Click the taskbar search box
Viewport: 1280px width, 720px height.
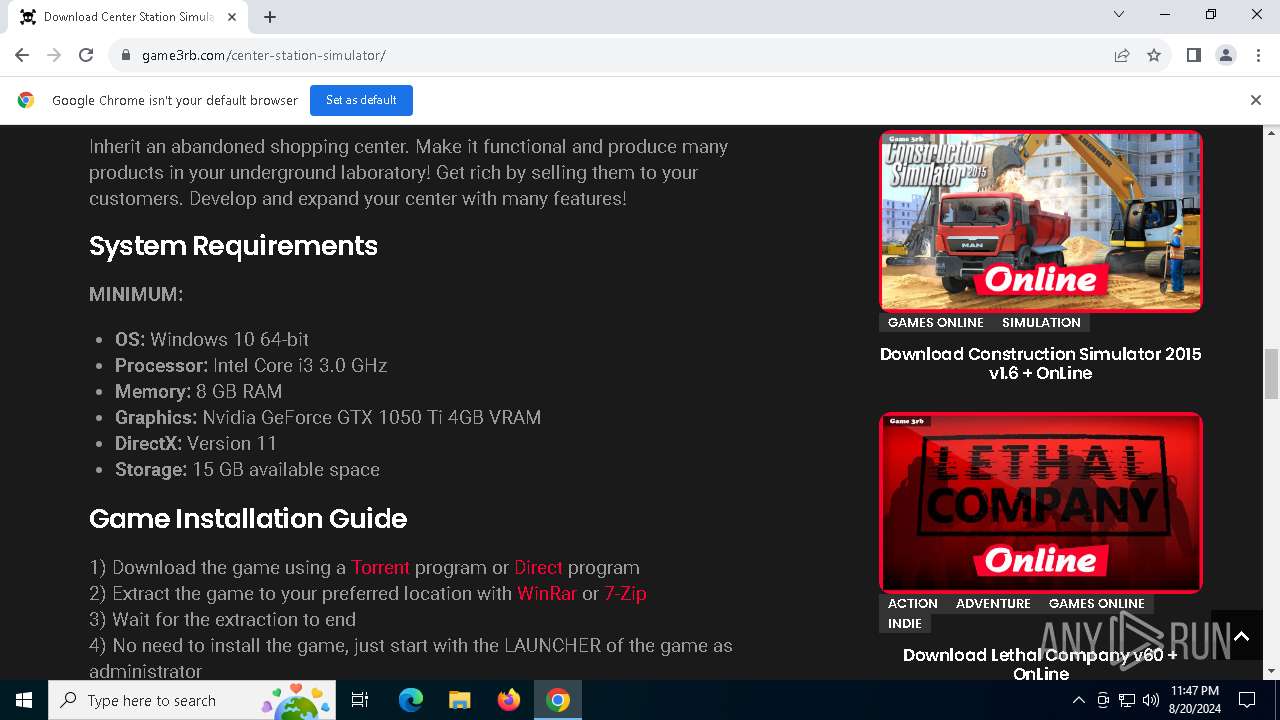pyautogui.click(x=192, y=700)
